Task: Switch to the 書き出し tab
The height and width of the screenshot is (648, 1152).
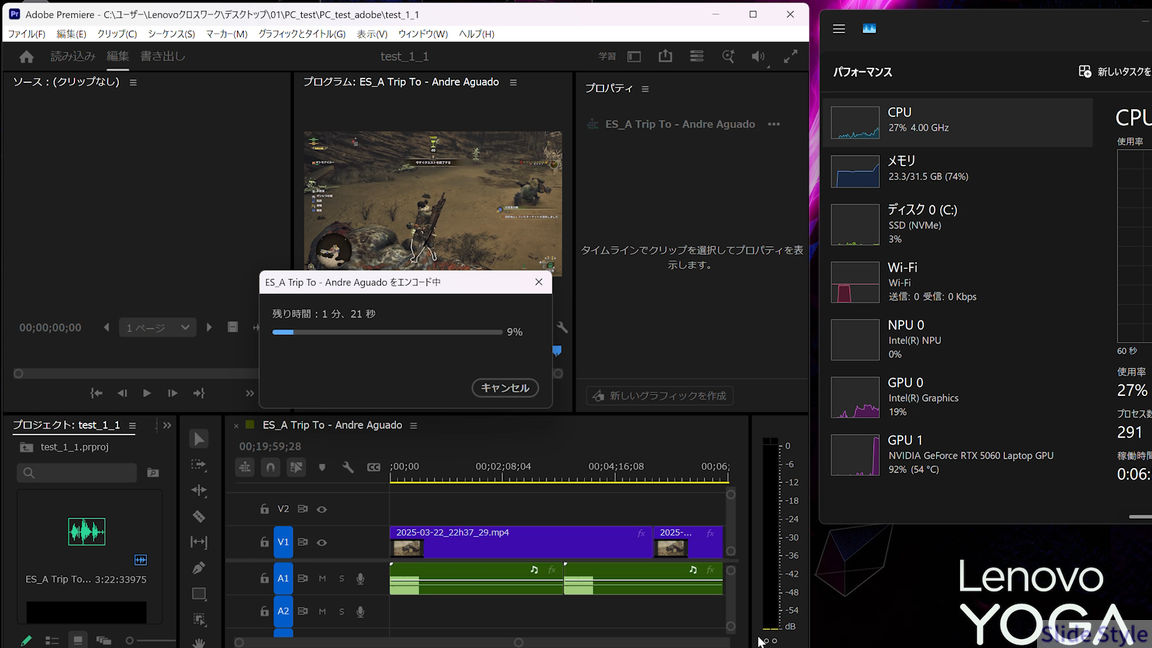Action: click(x=162, y=57)
